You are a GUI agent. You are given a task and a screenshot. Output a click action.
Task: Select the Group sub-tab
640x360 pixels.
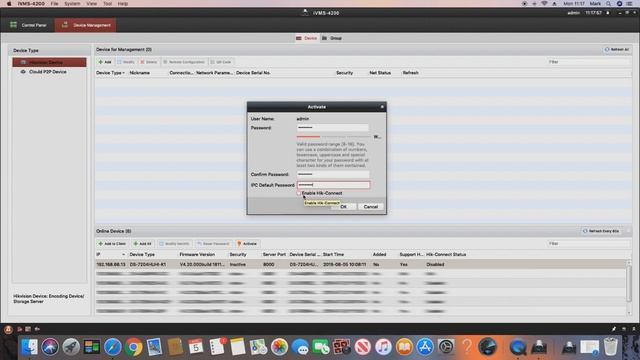pos(332,38)
